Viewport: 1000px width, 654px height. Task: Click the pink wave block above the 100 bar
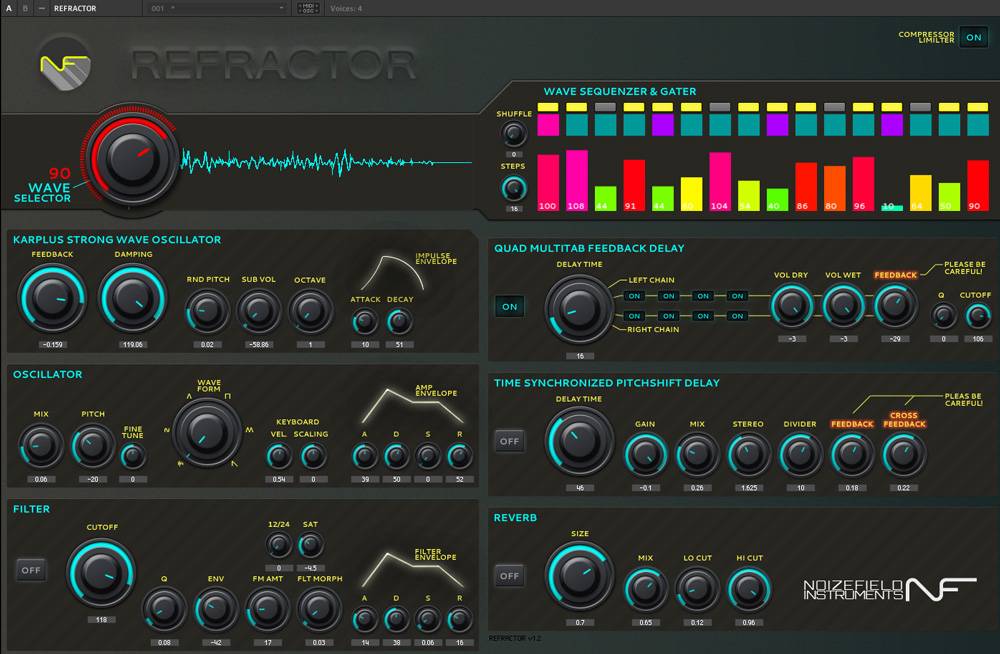point(548,125)
